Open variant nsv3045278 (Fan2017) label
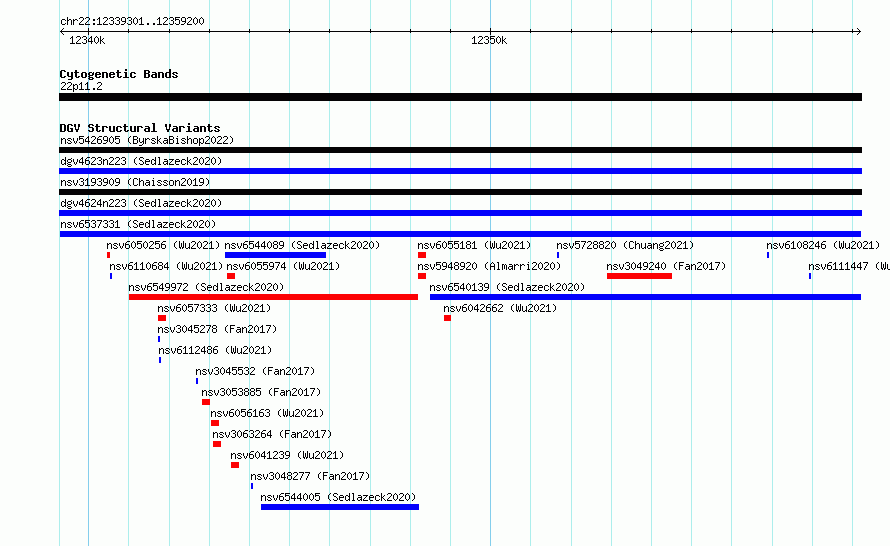 217,329
